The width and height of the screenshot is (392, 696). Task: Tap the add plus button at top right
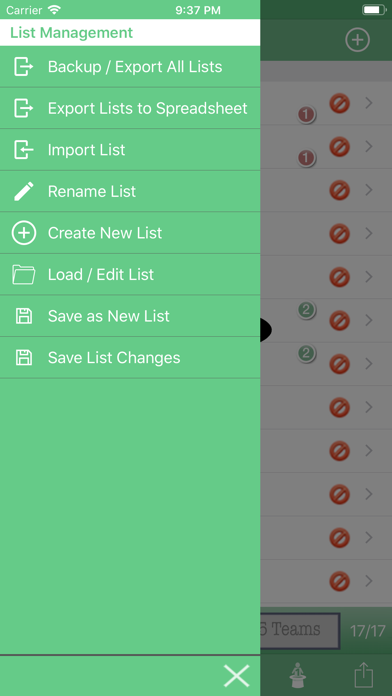point(357,40)
